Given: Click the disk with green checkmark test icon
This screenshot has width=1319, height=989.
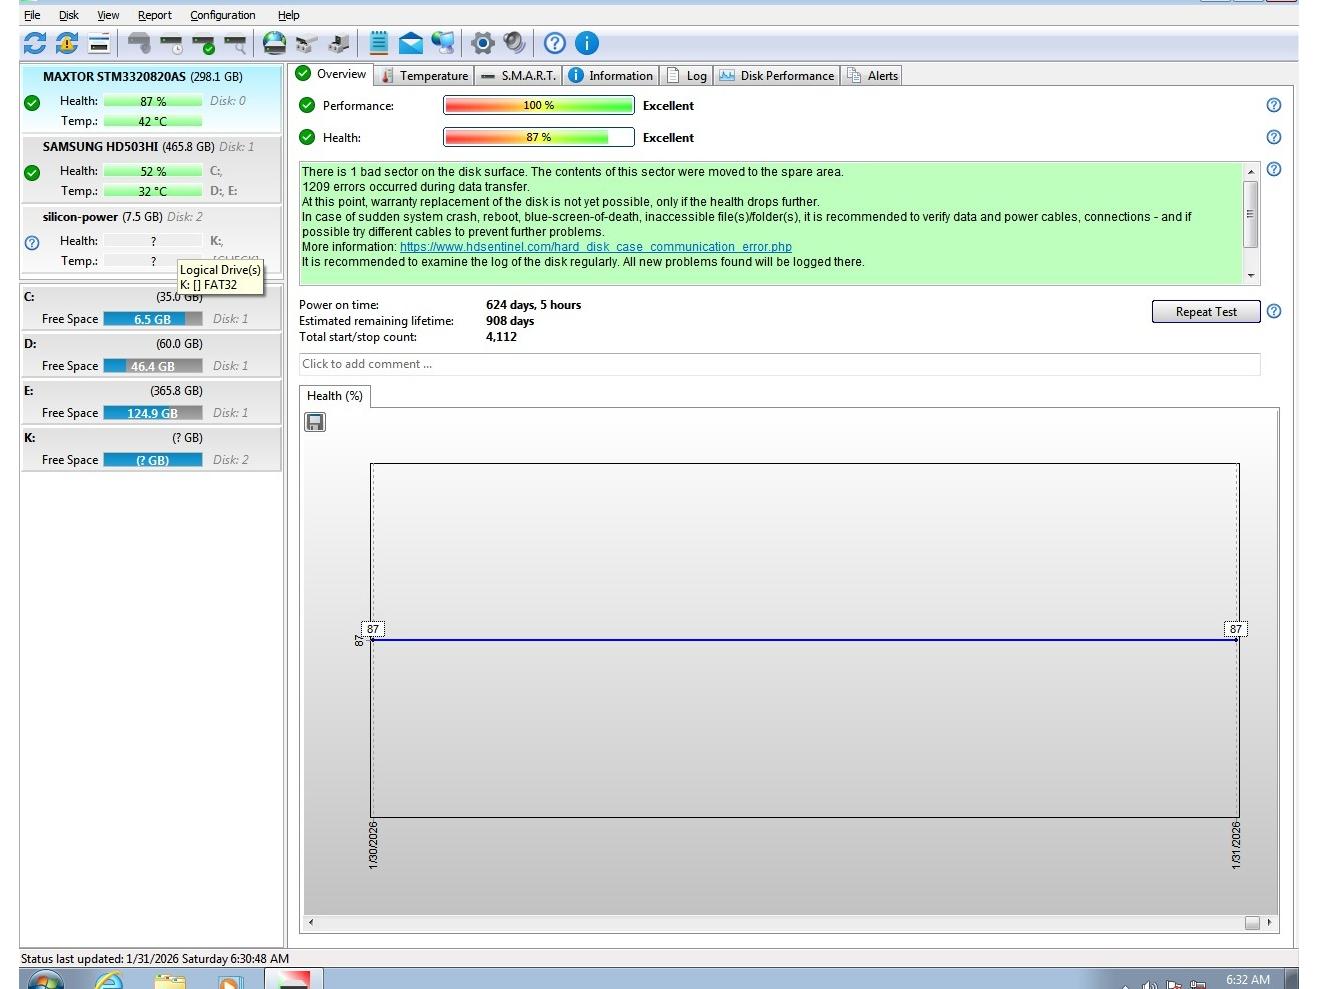Looking at the screenshot, I should coord(204,44).
